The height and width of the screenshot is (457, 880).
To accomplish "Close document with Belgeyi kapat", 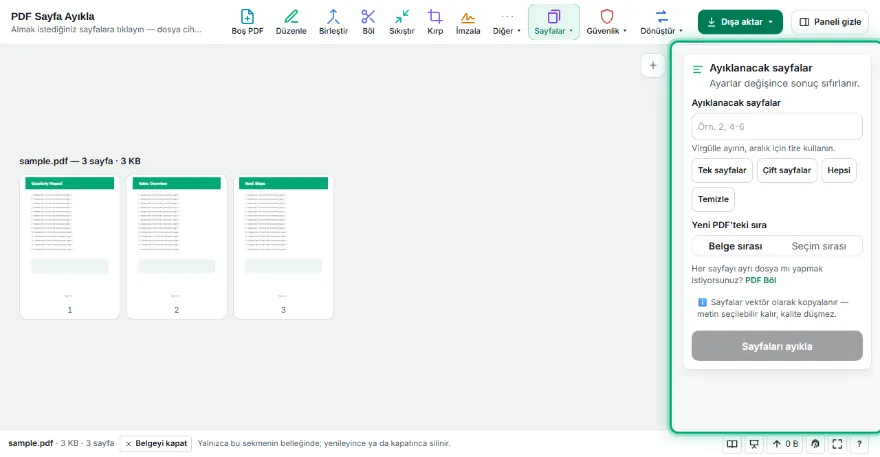I will click(x=156, y=444).
